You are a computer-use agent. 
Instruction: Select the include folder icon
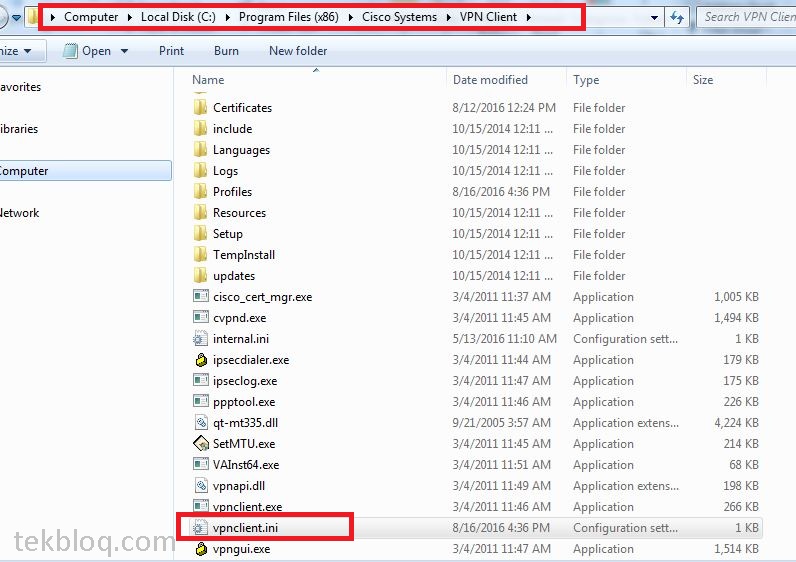click(x=201, y=128)
